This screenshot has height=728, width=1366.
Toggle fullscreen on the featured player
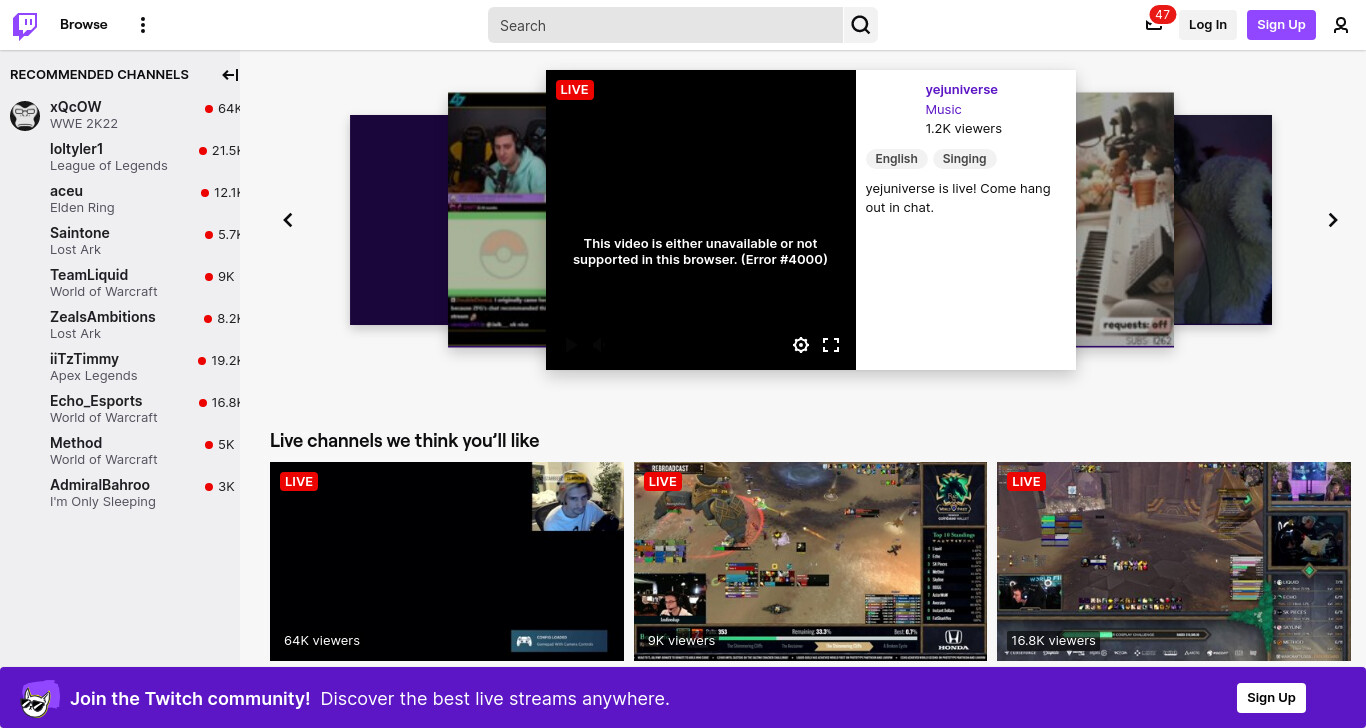pyautogui.click(x=831, y=345)
